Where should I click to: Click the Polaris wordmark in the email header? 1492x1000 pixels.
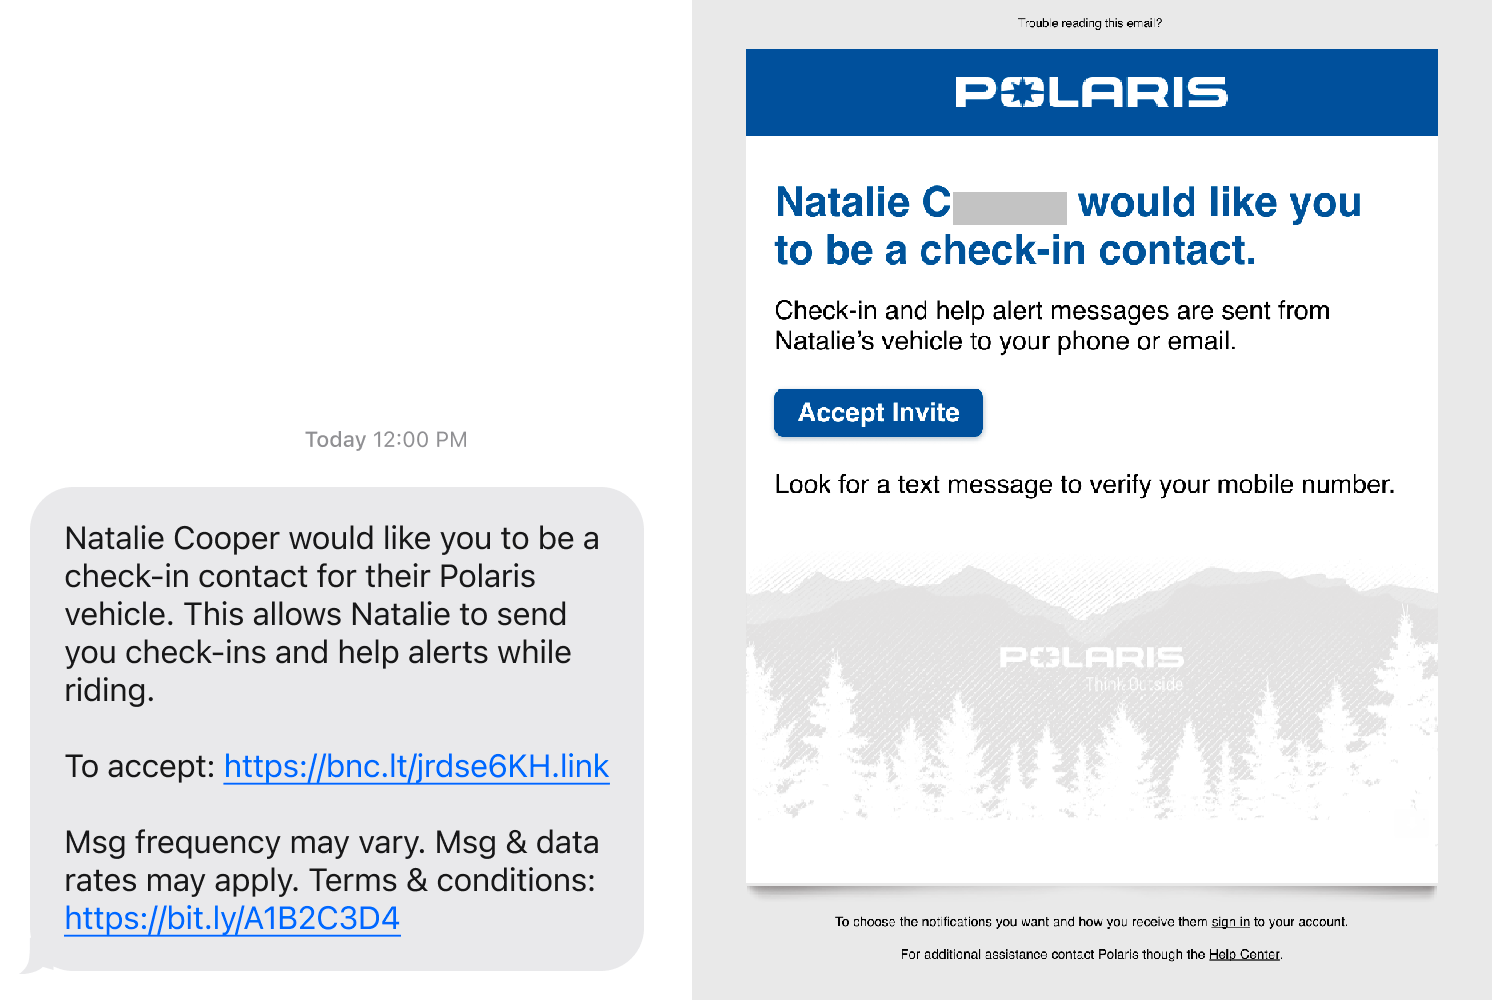click(x=1090, y=93)
